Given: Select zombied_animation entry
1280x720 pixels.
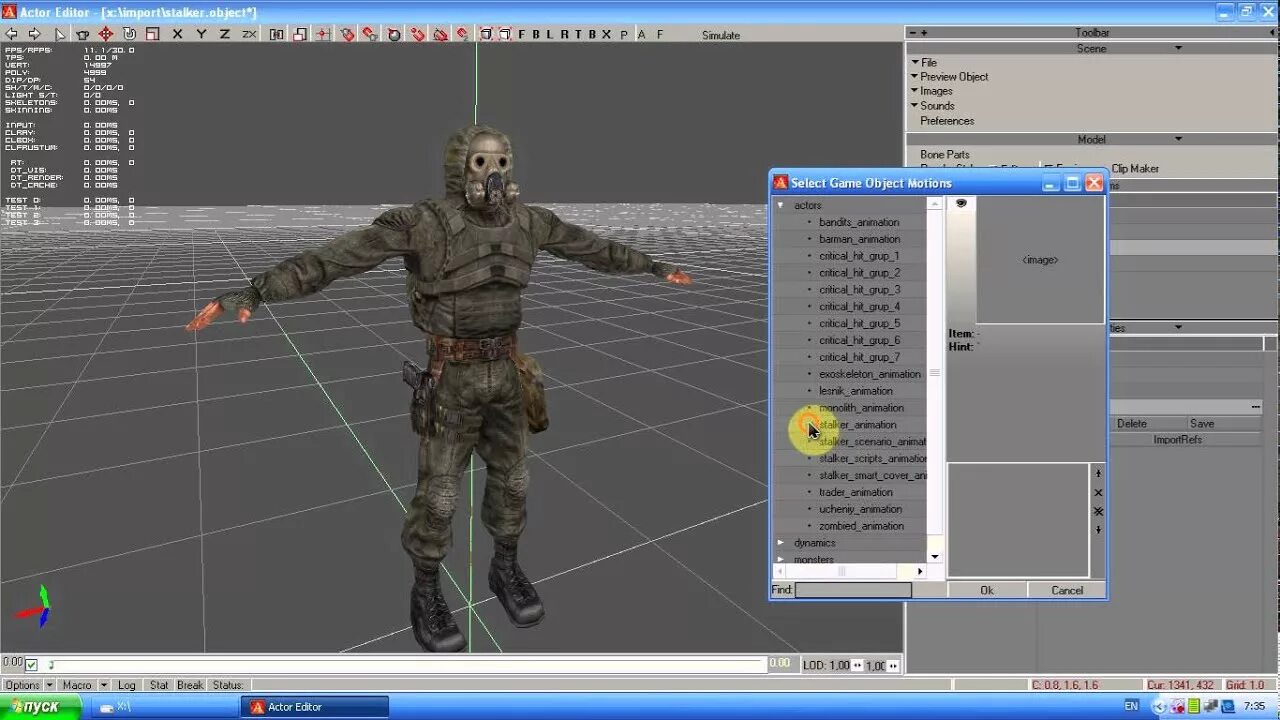Looking at the screenshot, I should 861,526.
